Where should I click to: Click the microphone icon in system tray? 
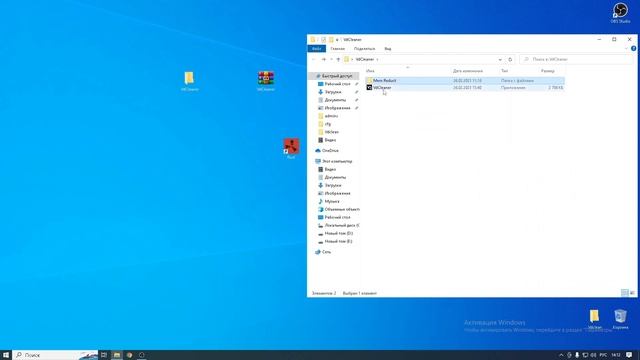[577, 355]
